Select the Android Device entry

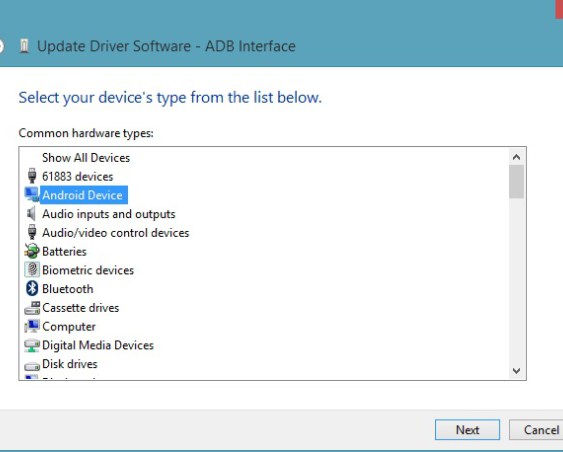(83, 195)
